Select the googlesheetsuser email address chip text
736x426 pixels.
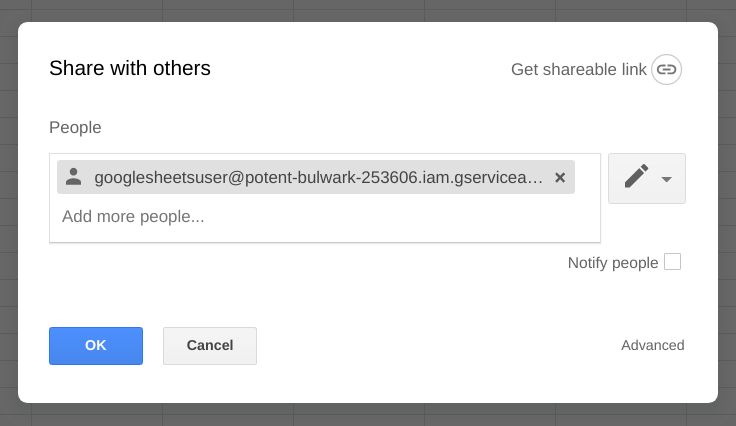(x=318, y=178)
